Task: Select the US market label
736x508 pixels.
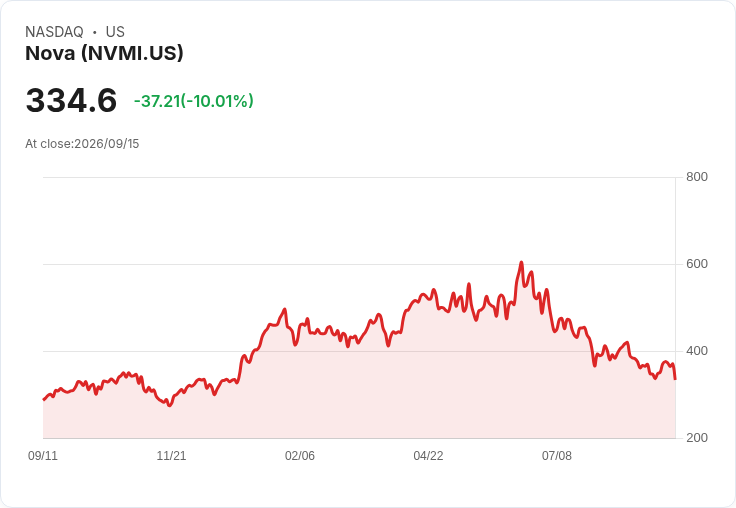Action: coord(115,32)
